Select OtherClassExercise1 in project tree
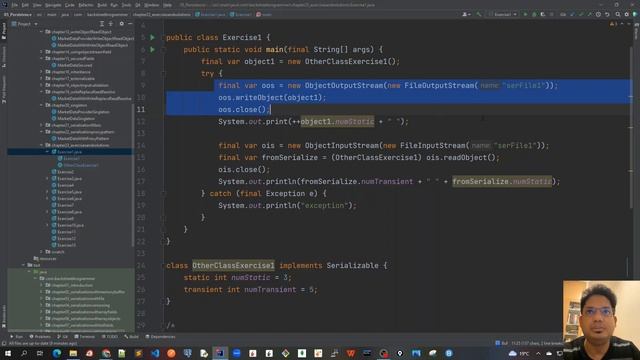 pyautogui.click(x=81, y=165)
